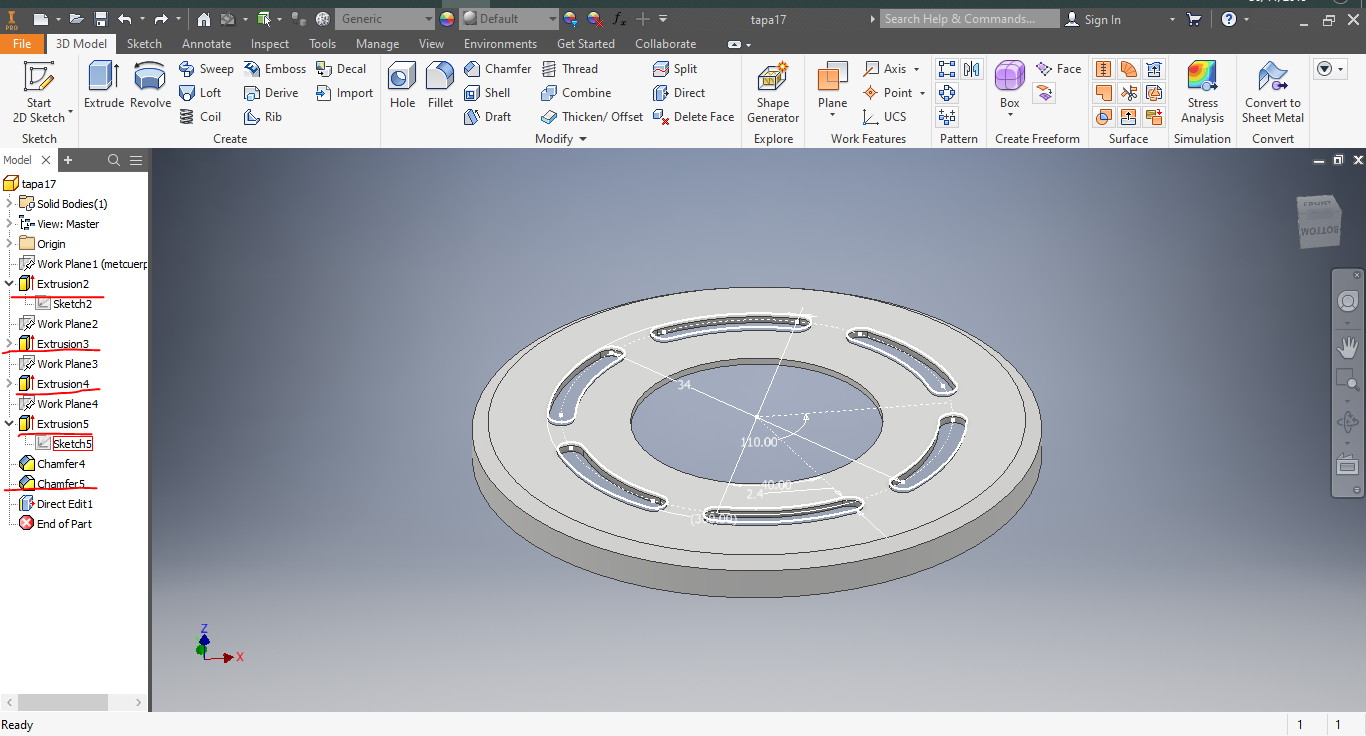Click the Import command in Create panel
Screen dimensions: 1366x736
(x=344, y=93)
